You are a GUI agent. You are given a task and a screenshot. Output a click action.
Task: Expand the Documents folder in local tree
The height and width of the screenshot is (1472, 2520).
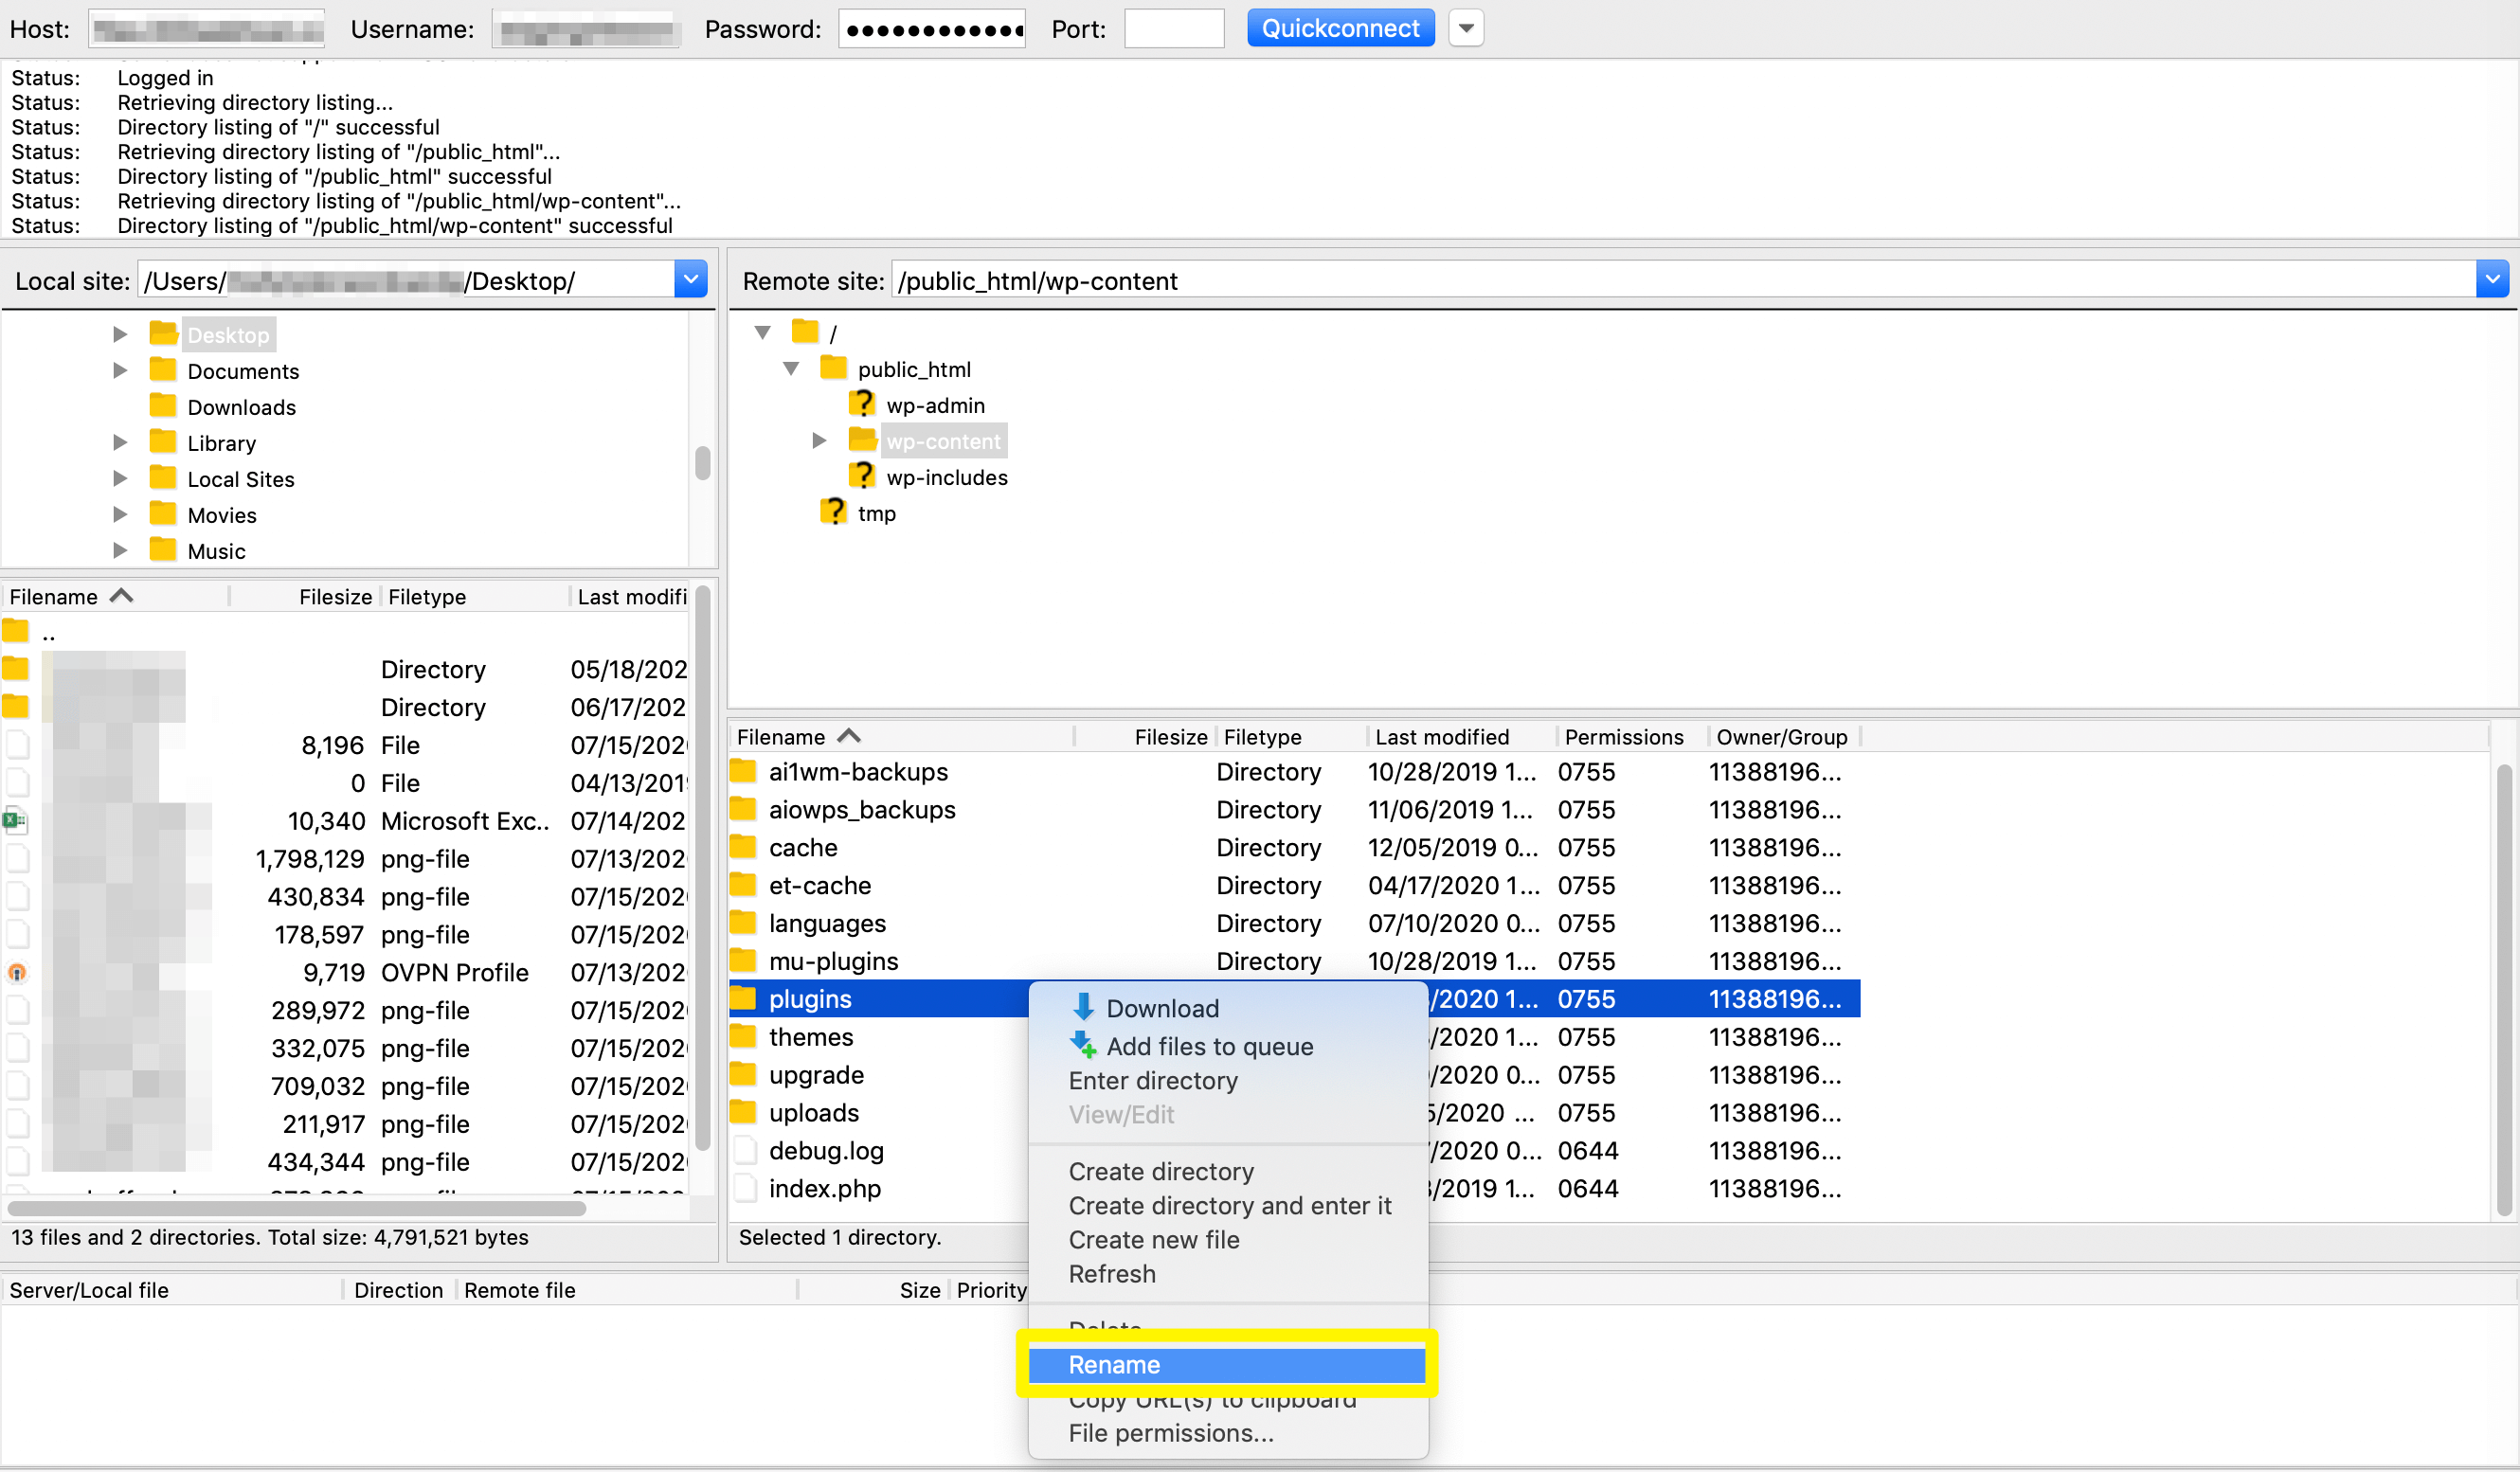[x=120, y=371]
